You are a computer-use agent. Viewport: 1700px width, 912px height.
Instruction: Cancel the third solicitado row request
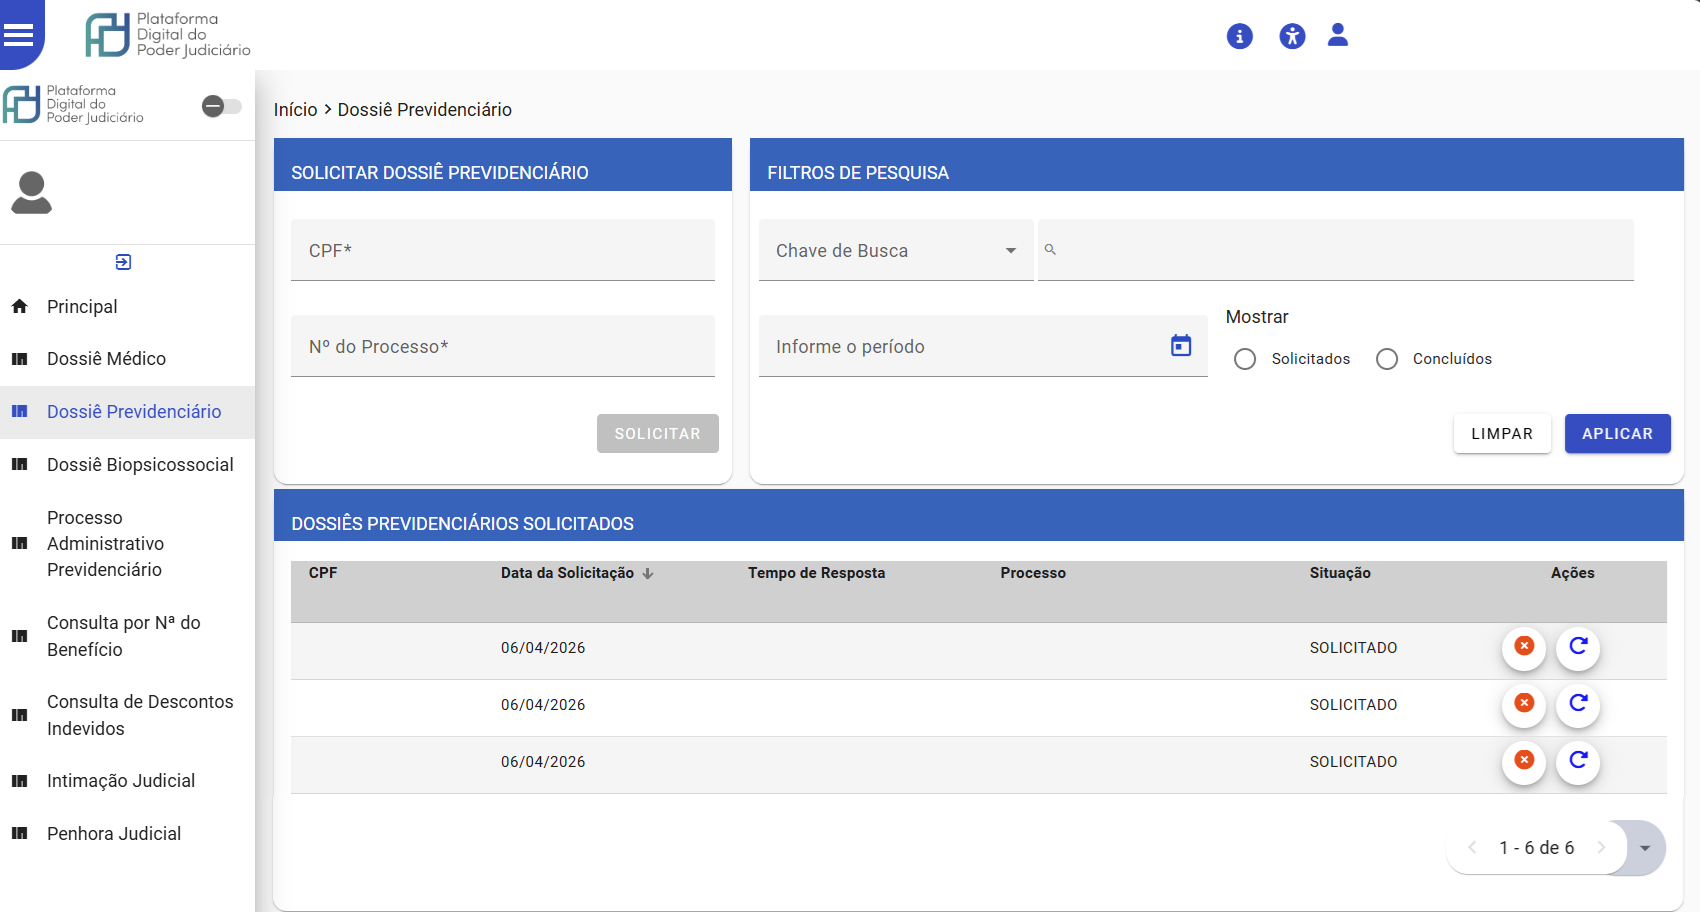pyautogui.click(x=1524, y=761)
